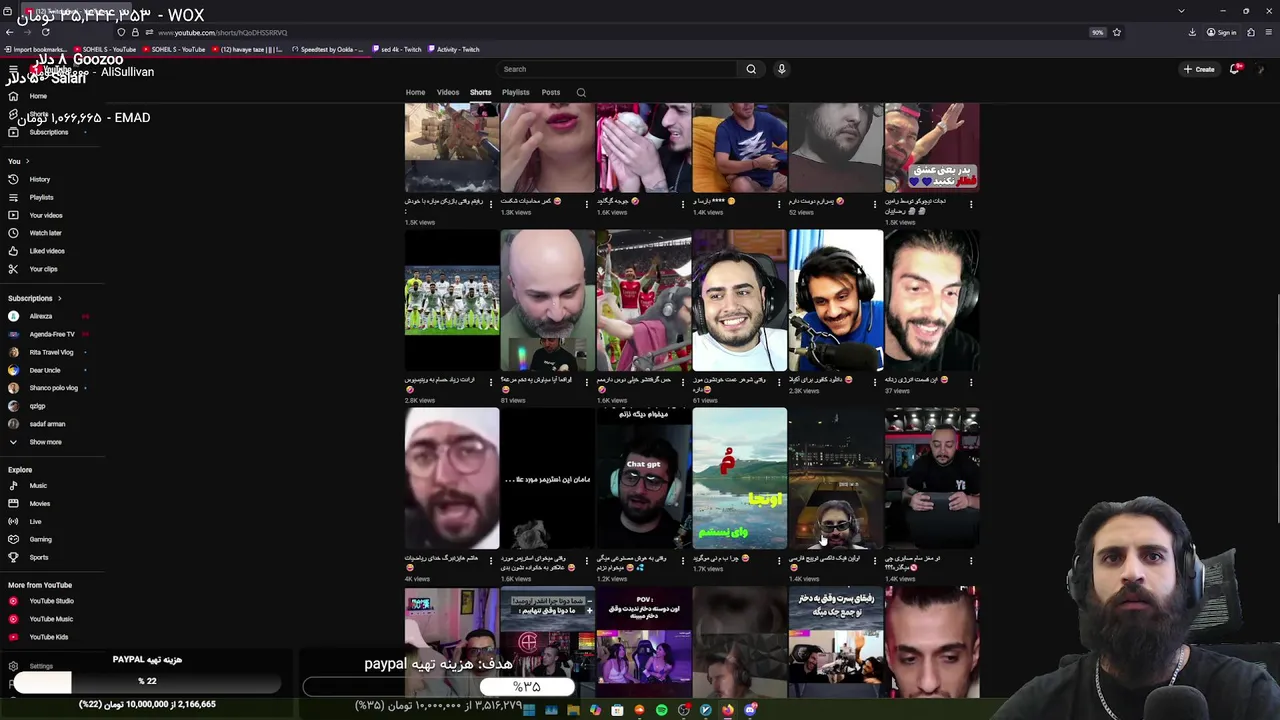
Task: Open Alirezza subscription channel
Action: 40,316
